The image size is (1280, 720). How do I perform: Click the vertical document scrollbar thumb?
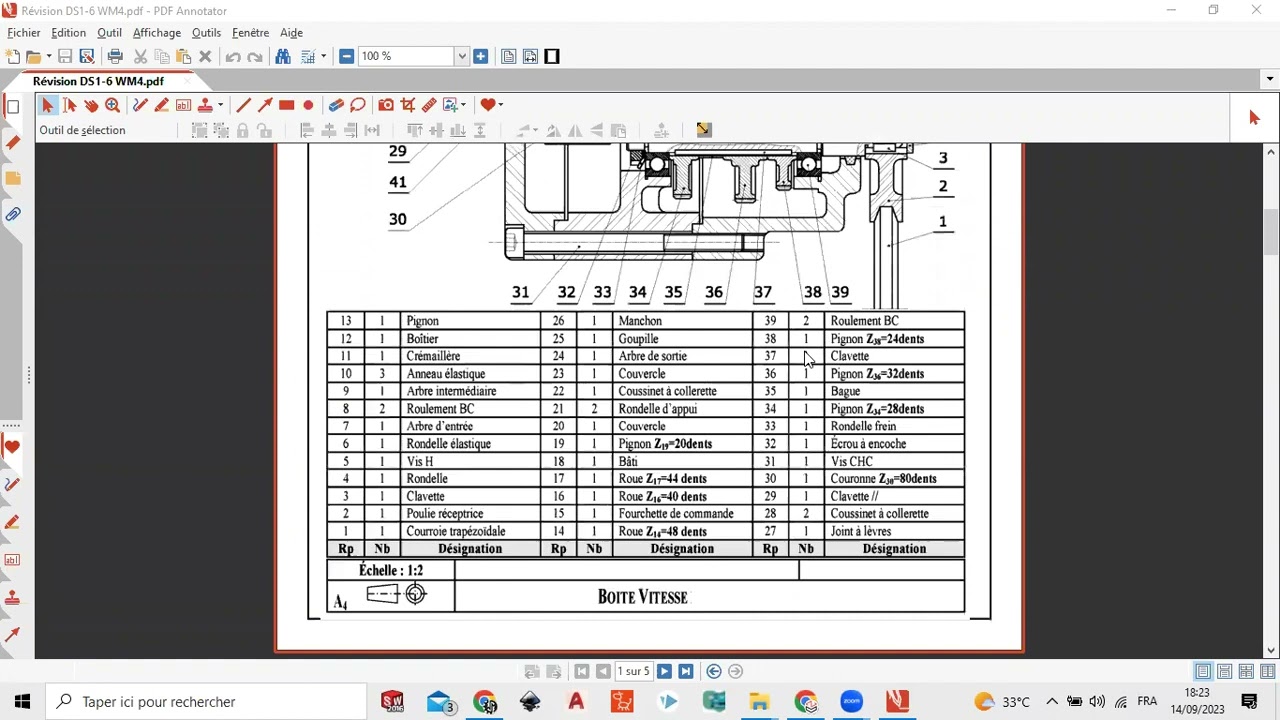click(1271, 233)
